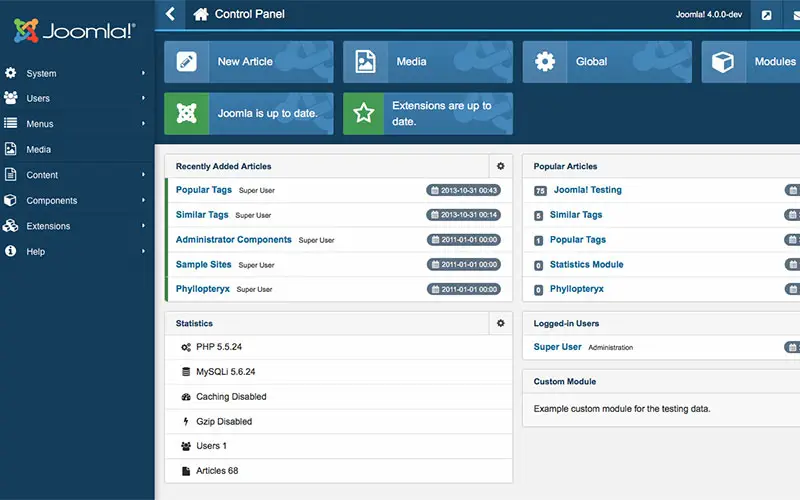Open the System menu item
Image resolution: width=800 pixels, height=500 pixels.
coord(77,73)
